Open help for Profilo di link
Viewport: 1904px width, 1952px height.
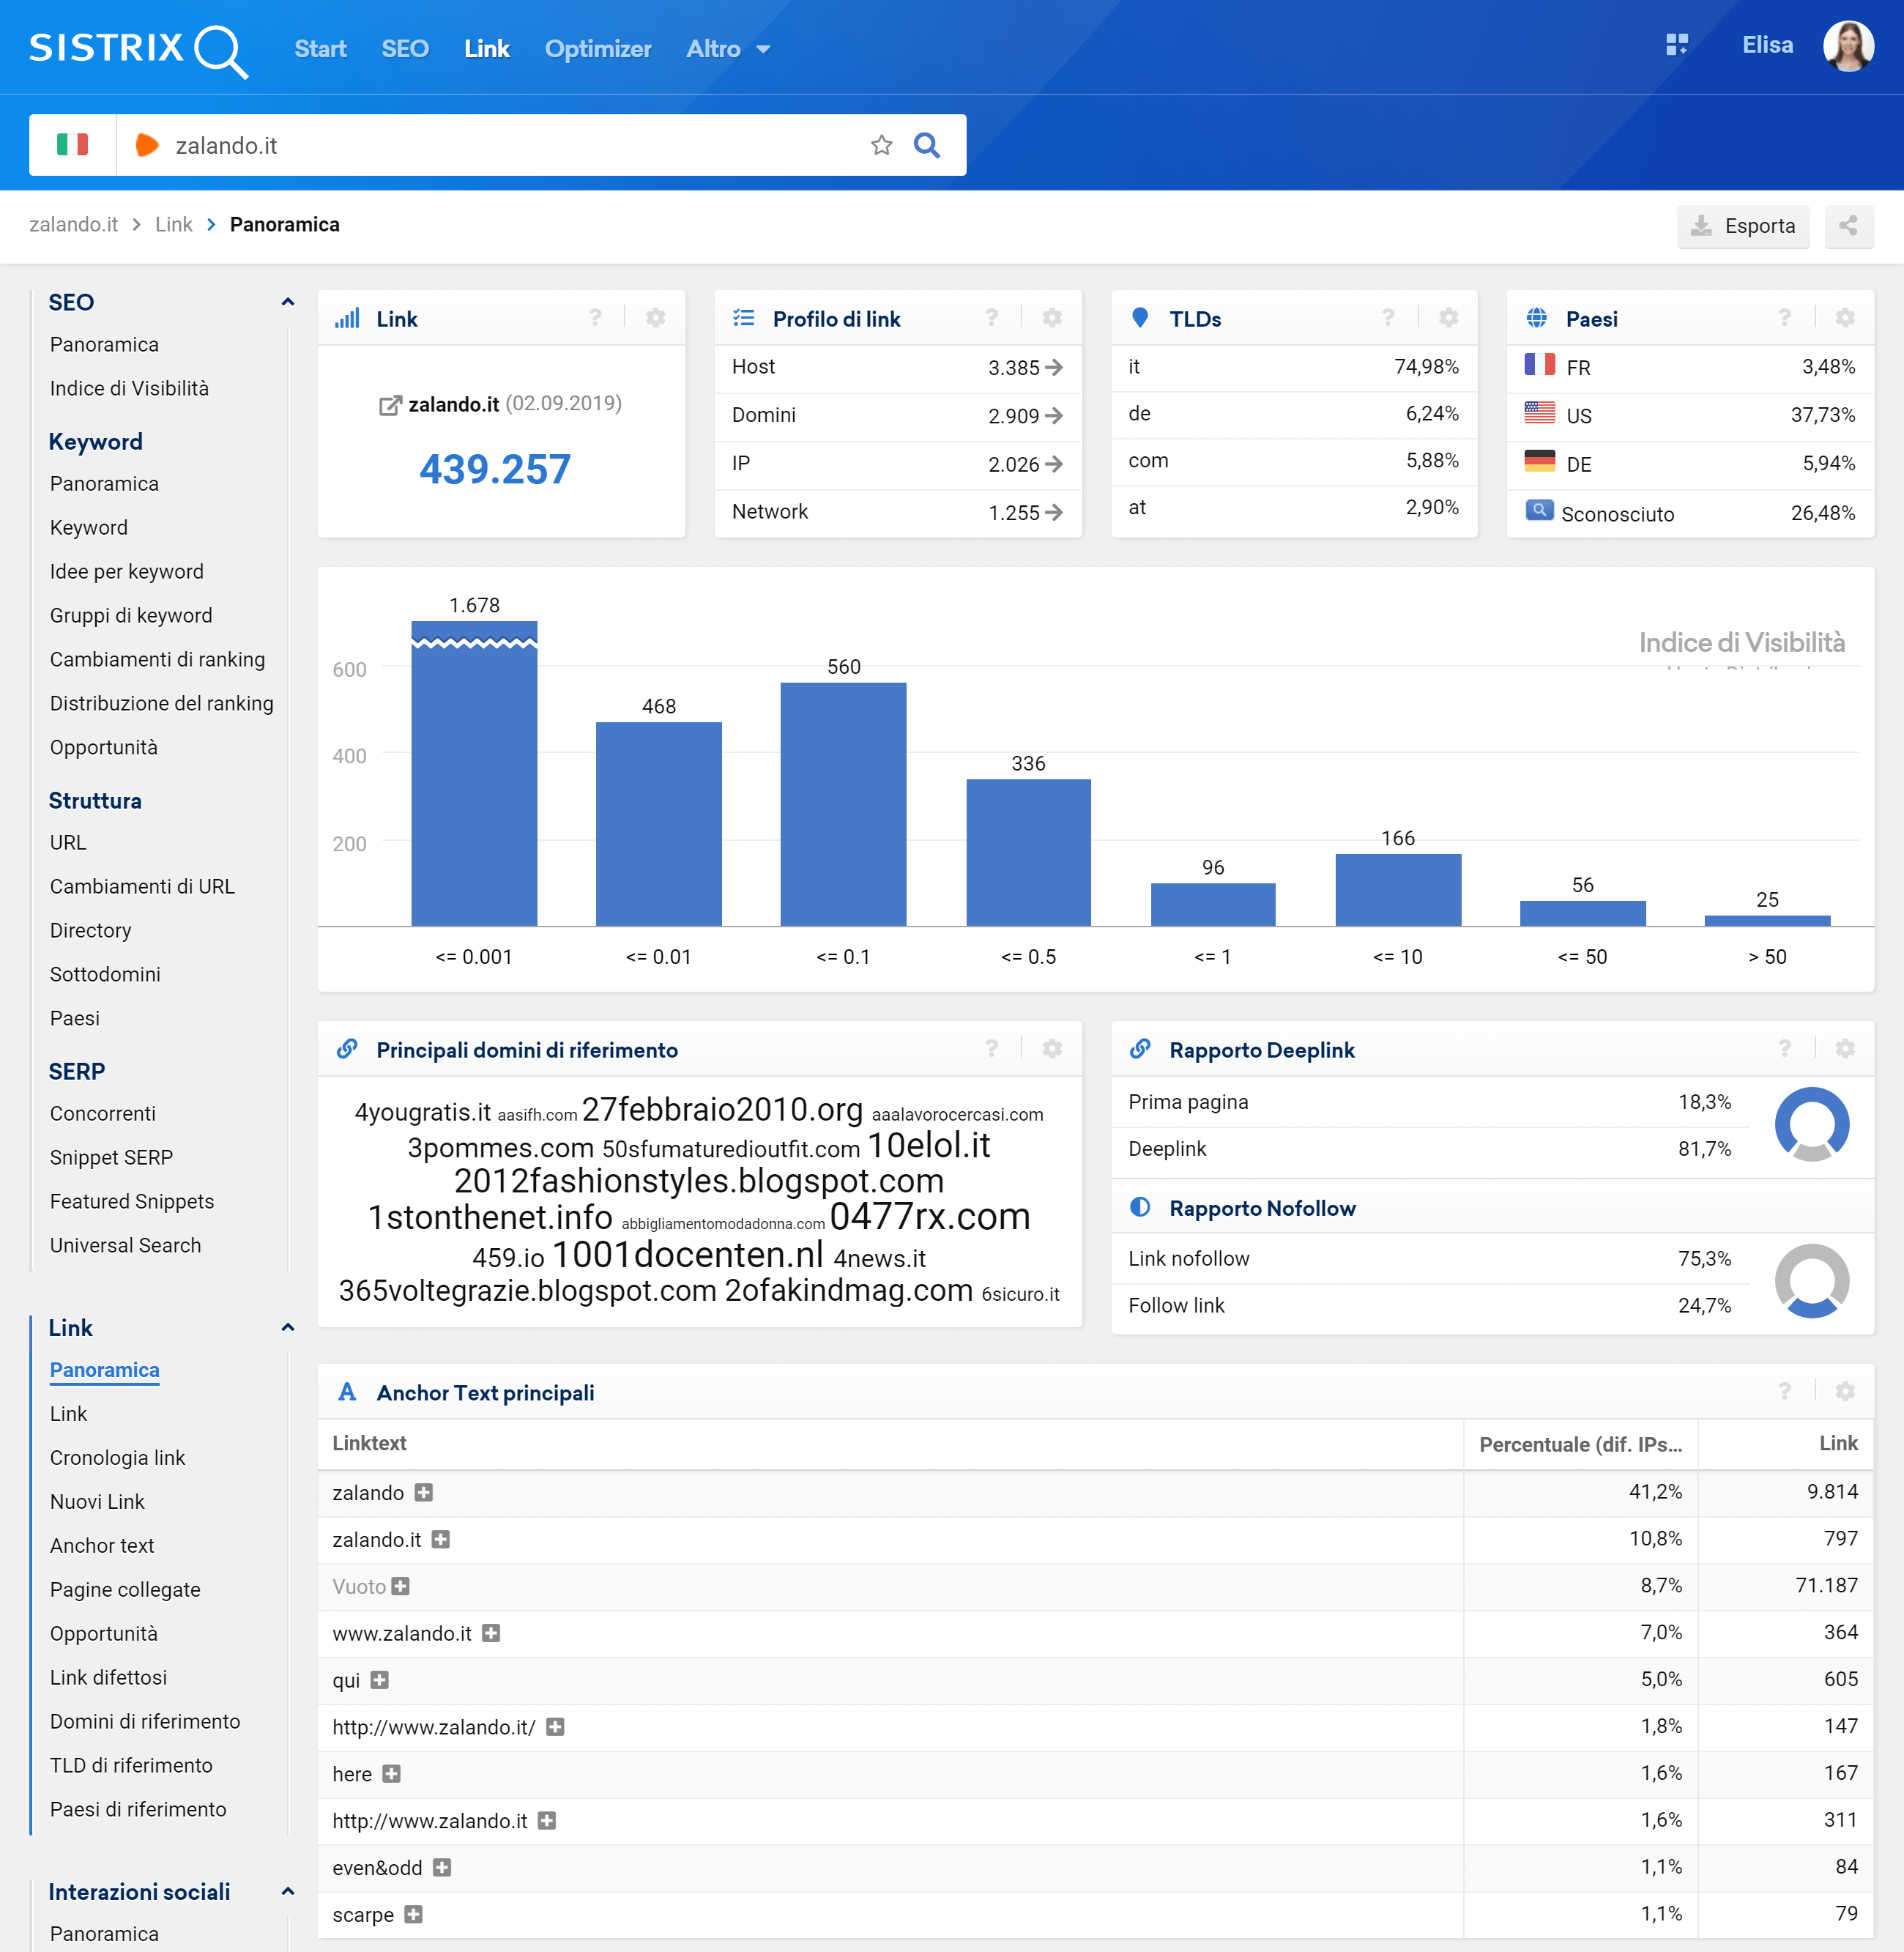[991, 318]
